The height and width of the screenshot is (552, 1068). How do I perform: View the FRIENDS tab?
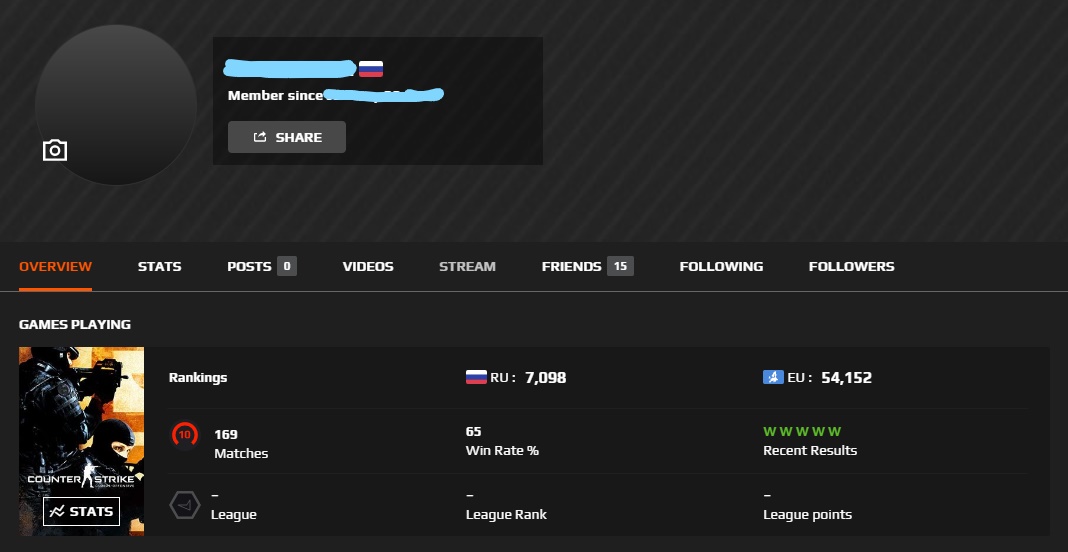587,266
